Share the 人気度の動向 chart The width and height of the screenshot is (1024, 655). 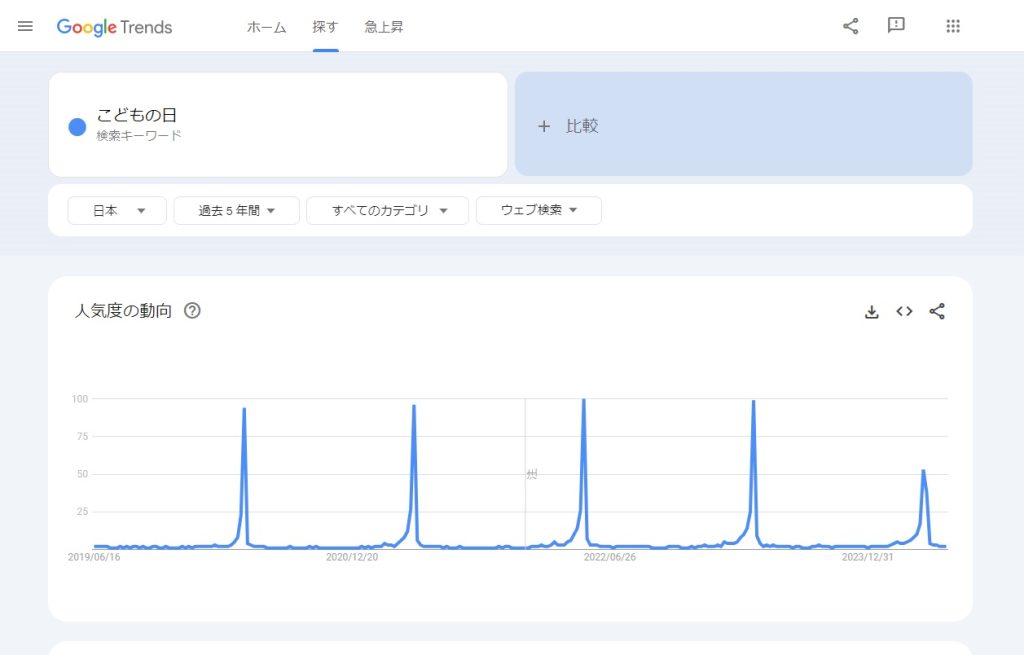tap(937, 312)
